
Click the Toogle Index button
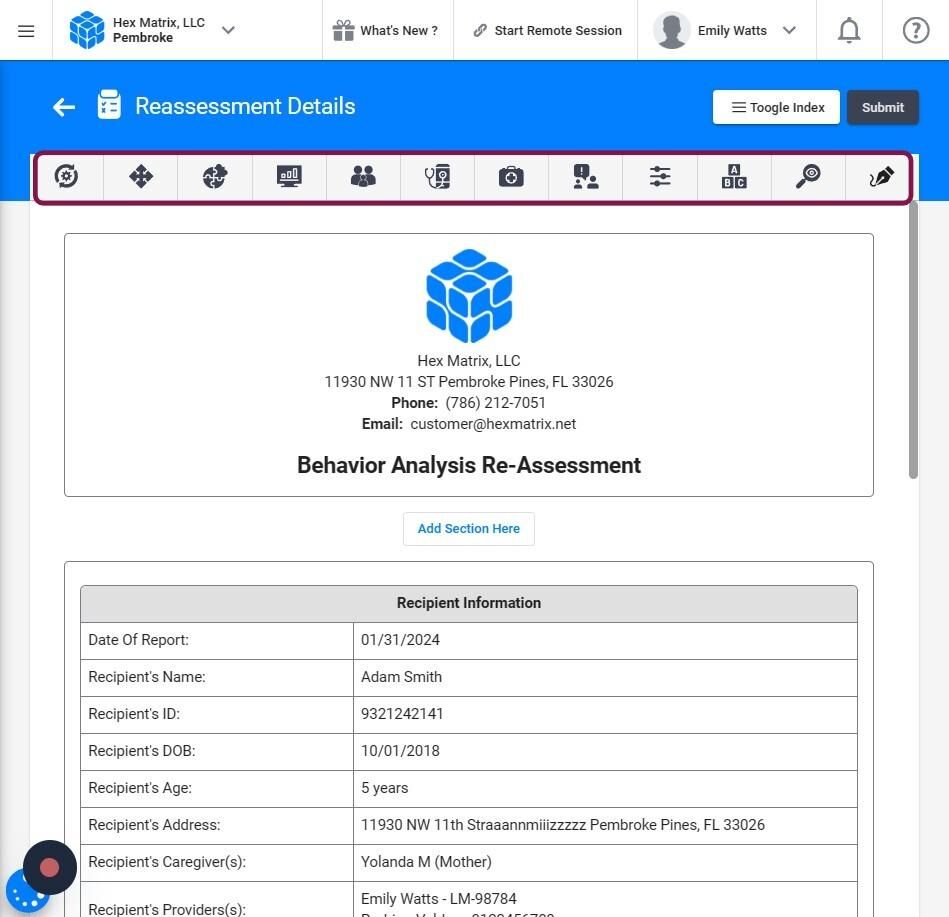coord(776,107)
